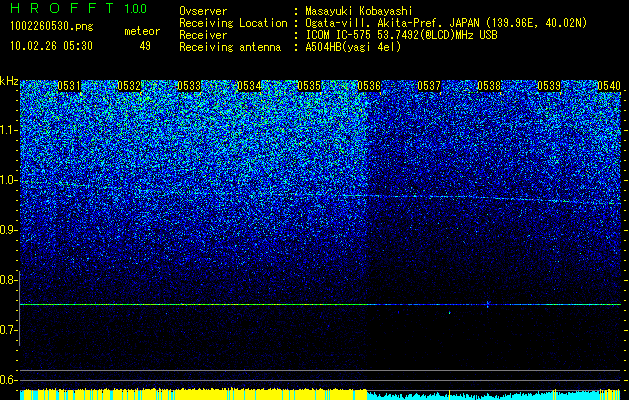Screen dimensions: 629x400
Task: Click the 0532 time marker
Action: click(x=129, y=86)
